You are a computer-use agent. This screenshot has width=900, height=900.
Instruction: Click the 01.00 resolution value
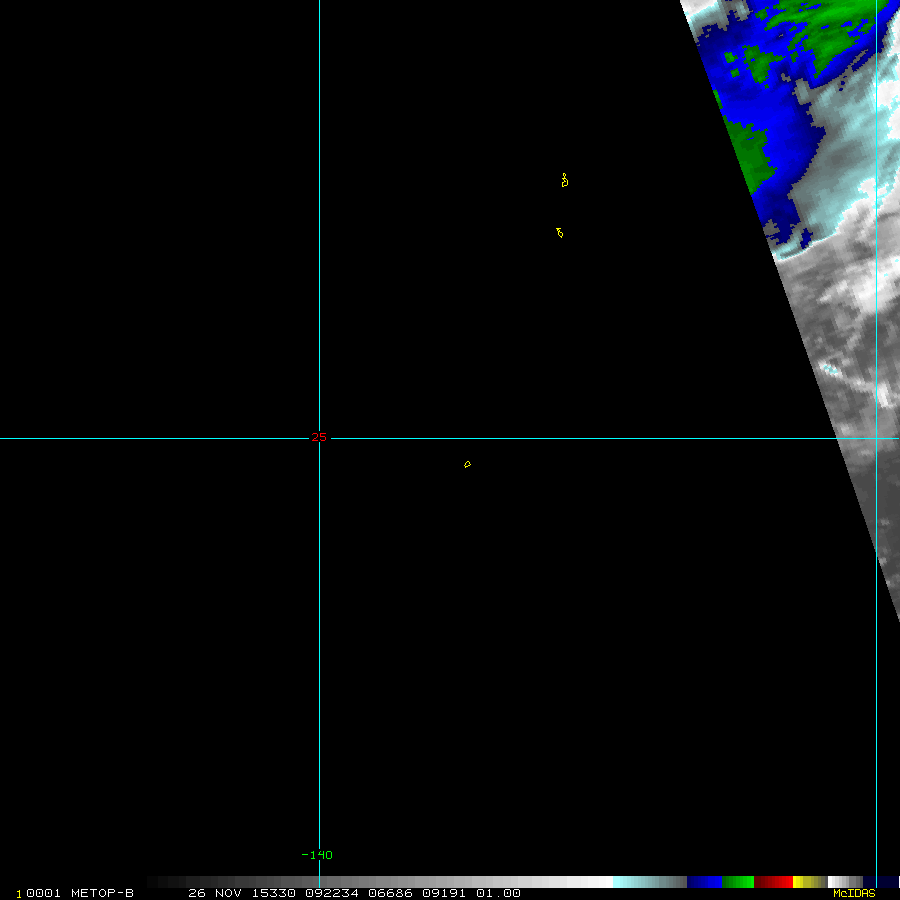point(498,893)
